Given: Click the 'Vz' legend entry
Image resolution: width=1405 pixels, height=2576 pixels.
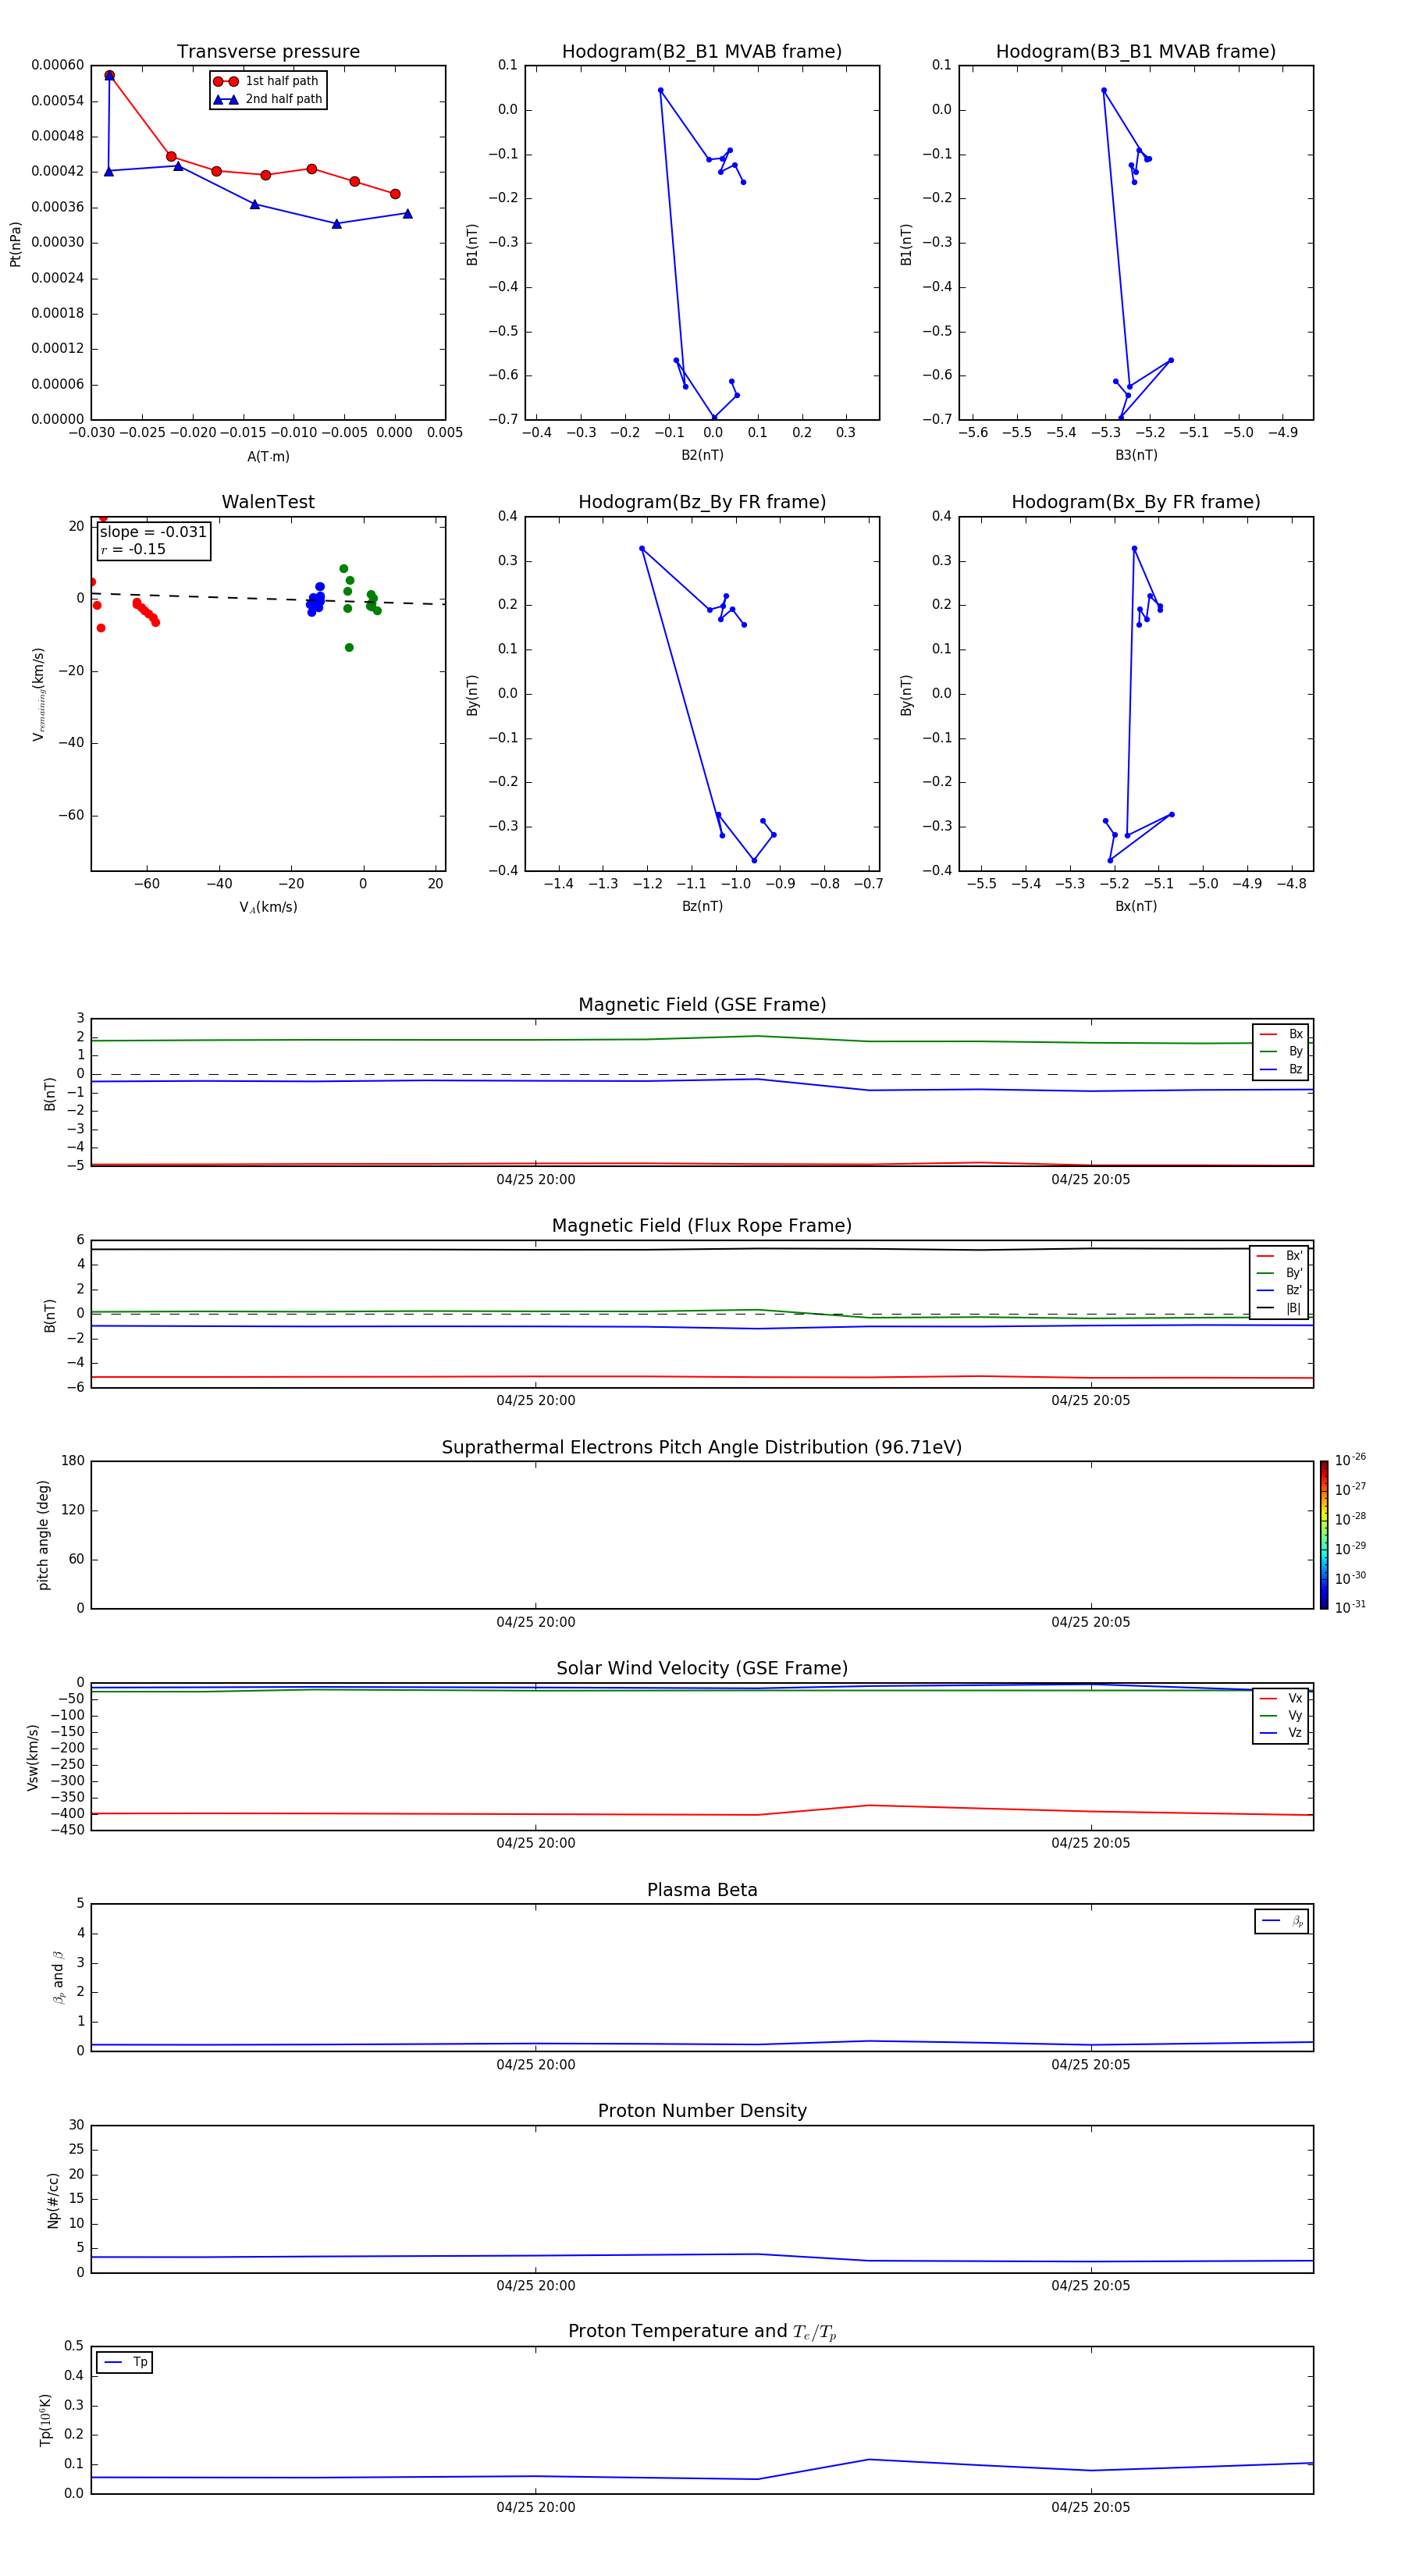Looking at the screenshot, I should (x=1281, y=1733).
